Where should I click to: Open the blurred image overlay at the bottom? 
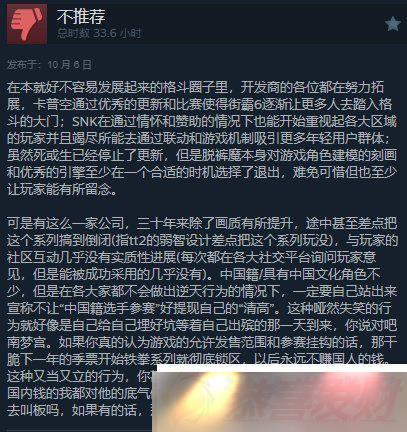coord(280,398)
